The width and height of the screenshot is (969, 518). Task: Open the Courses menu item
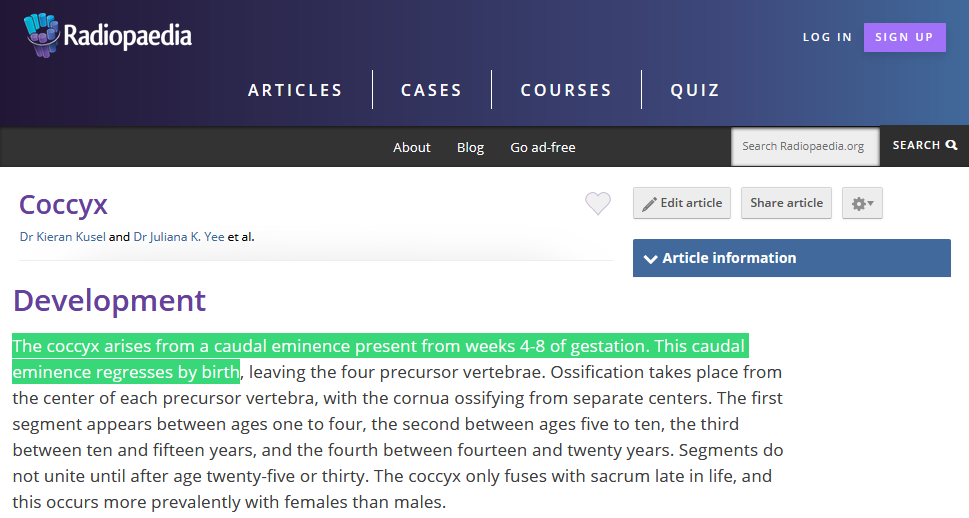click(x=566, y=90)
